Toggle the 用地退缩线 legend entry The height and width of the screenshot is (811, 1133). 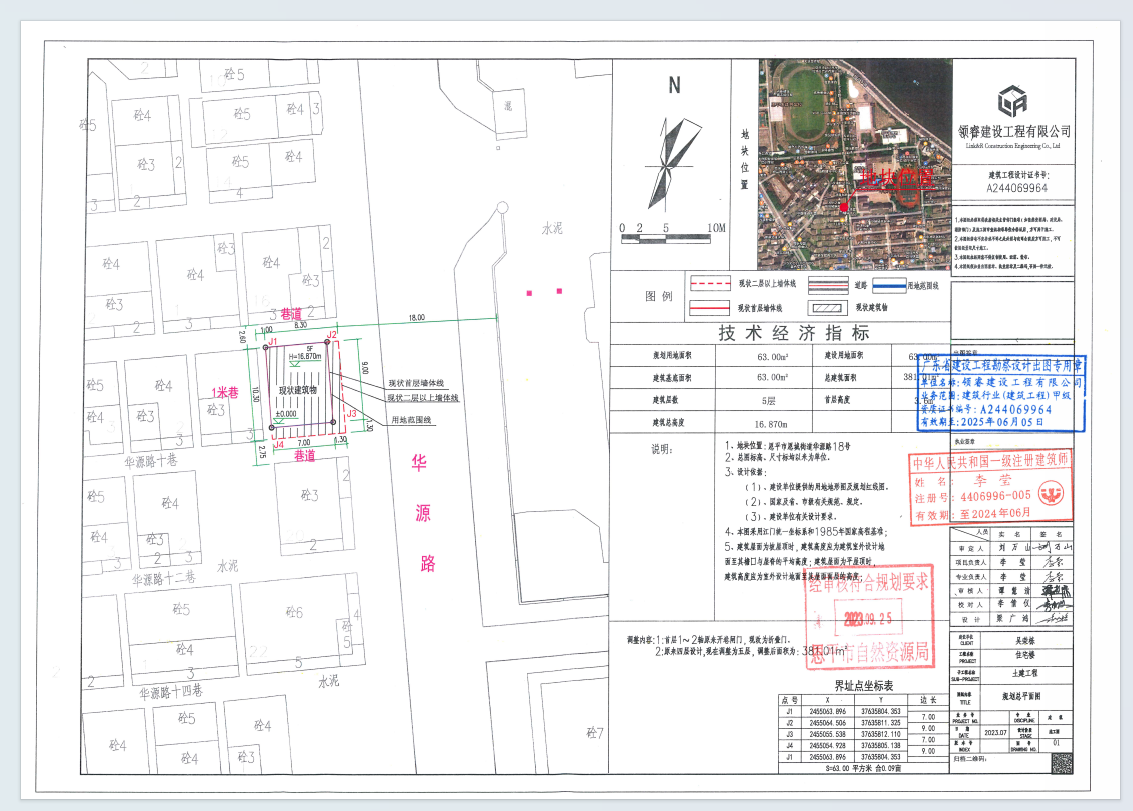click(x=889, y=286)
